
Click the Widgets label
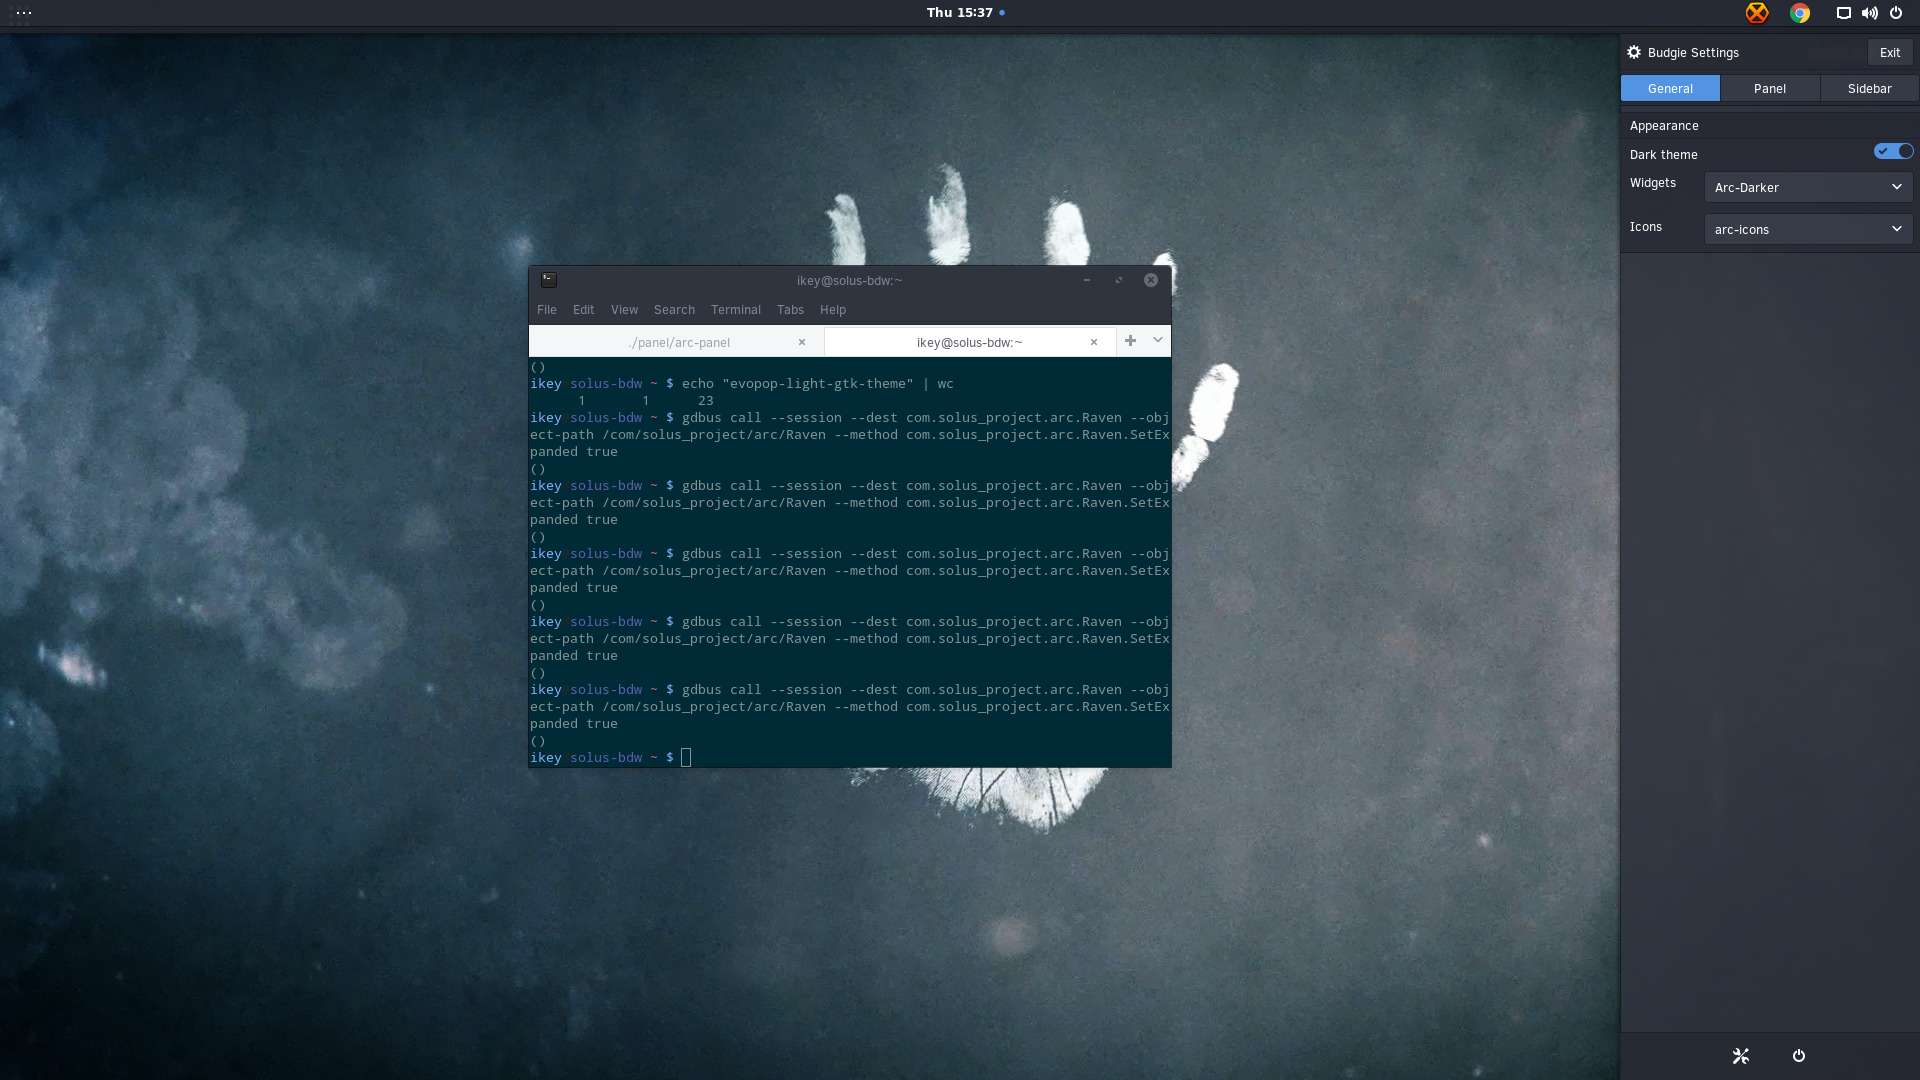click(1653, 183)
